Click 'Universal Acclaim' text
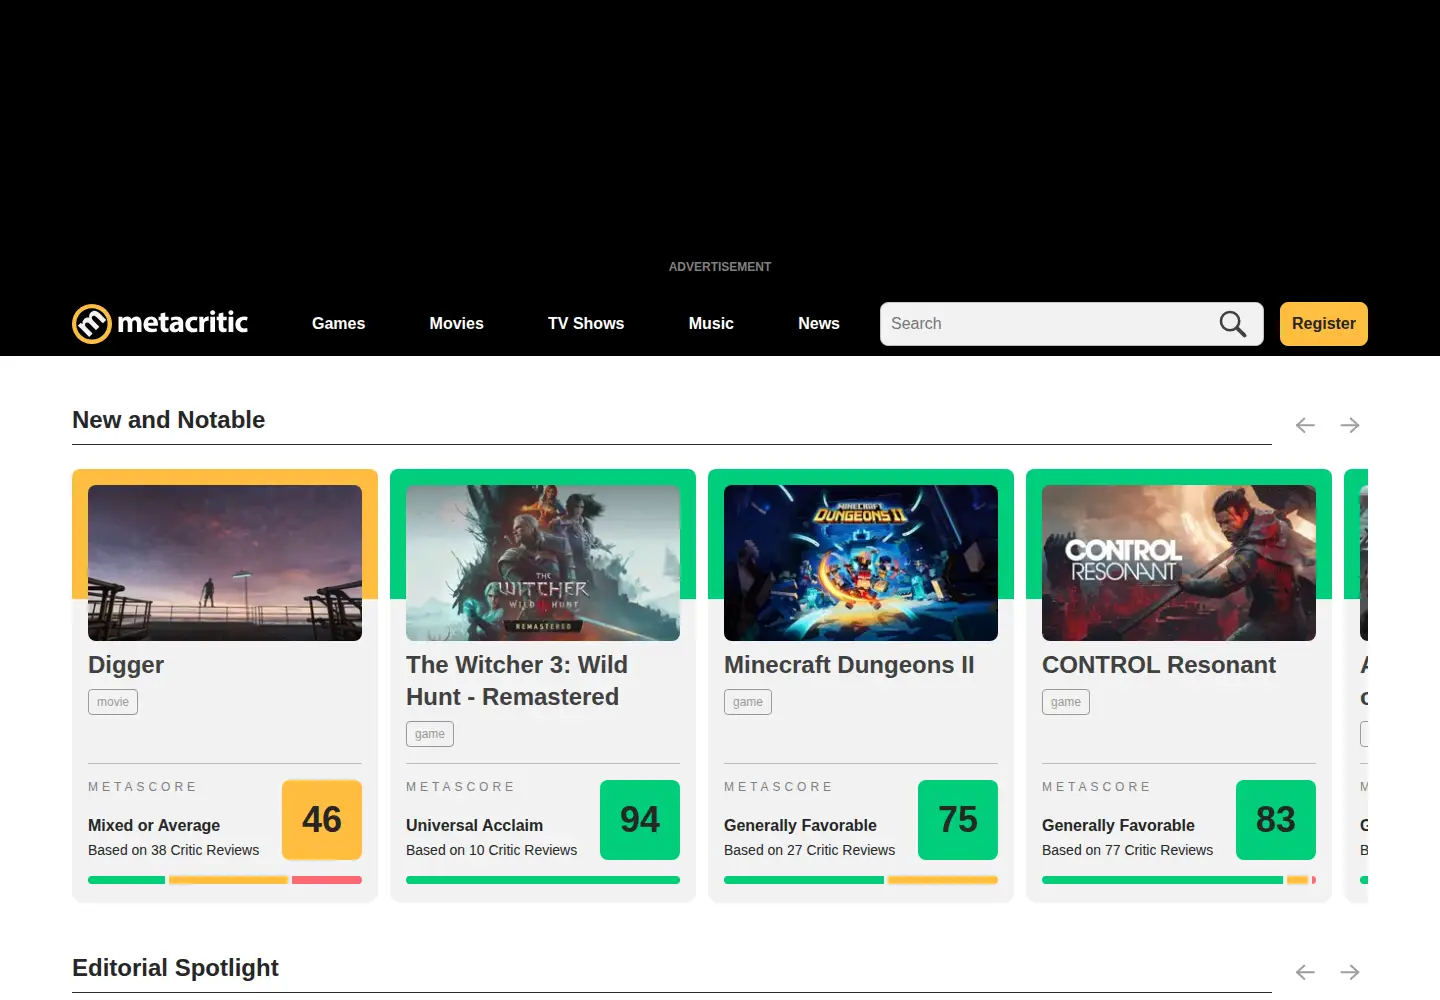This screenshot has height=1000, width=1440. click(x=474, y=825)
